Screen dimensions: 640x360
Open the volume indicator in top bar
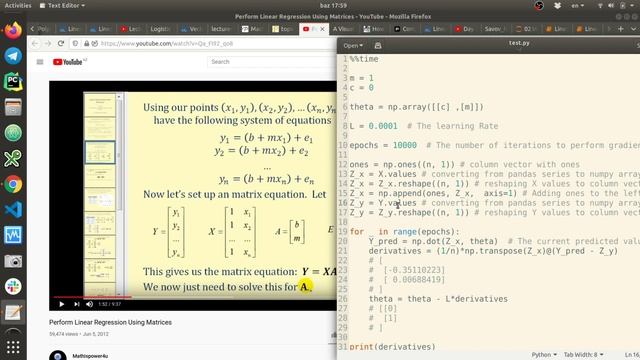tap(611, 5)
